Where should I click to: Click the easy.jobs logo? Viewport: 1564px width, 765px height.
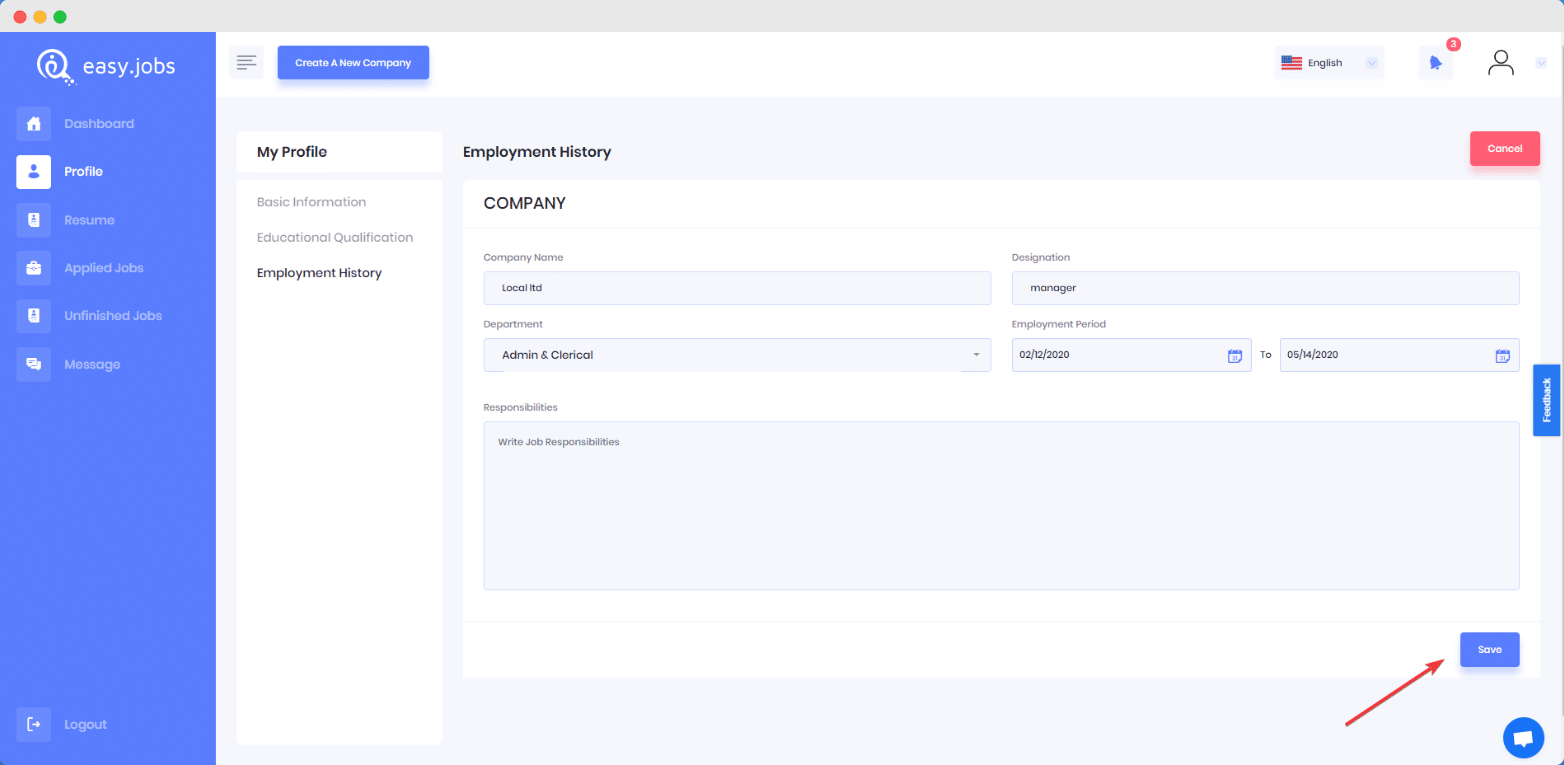105,66
